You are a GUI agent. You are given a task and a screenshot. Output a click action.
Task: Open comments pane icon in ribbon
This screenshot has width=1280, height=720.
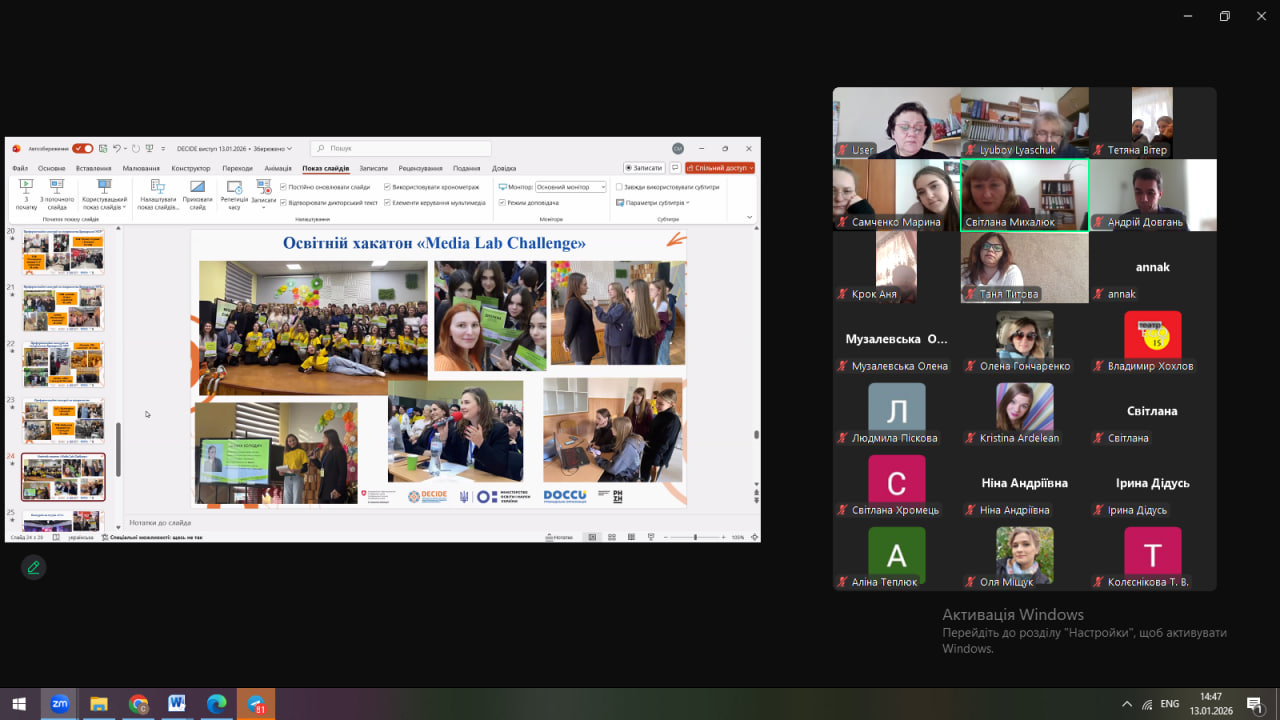click(x=675, y=168)
